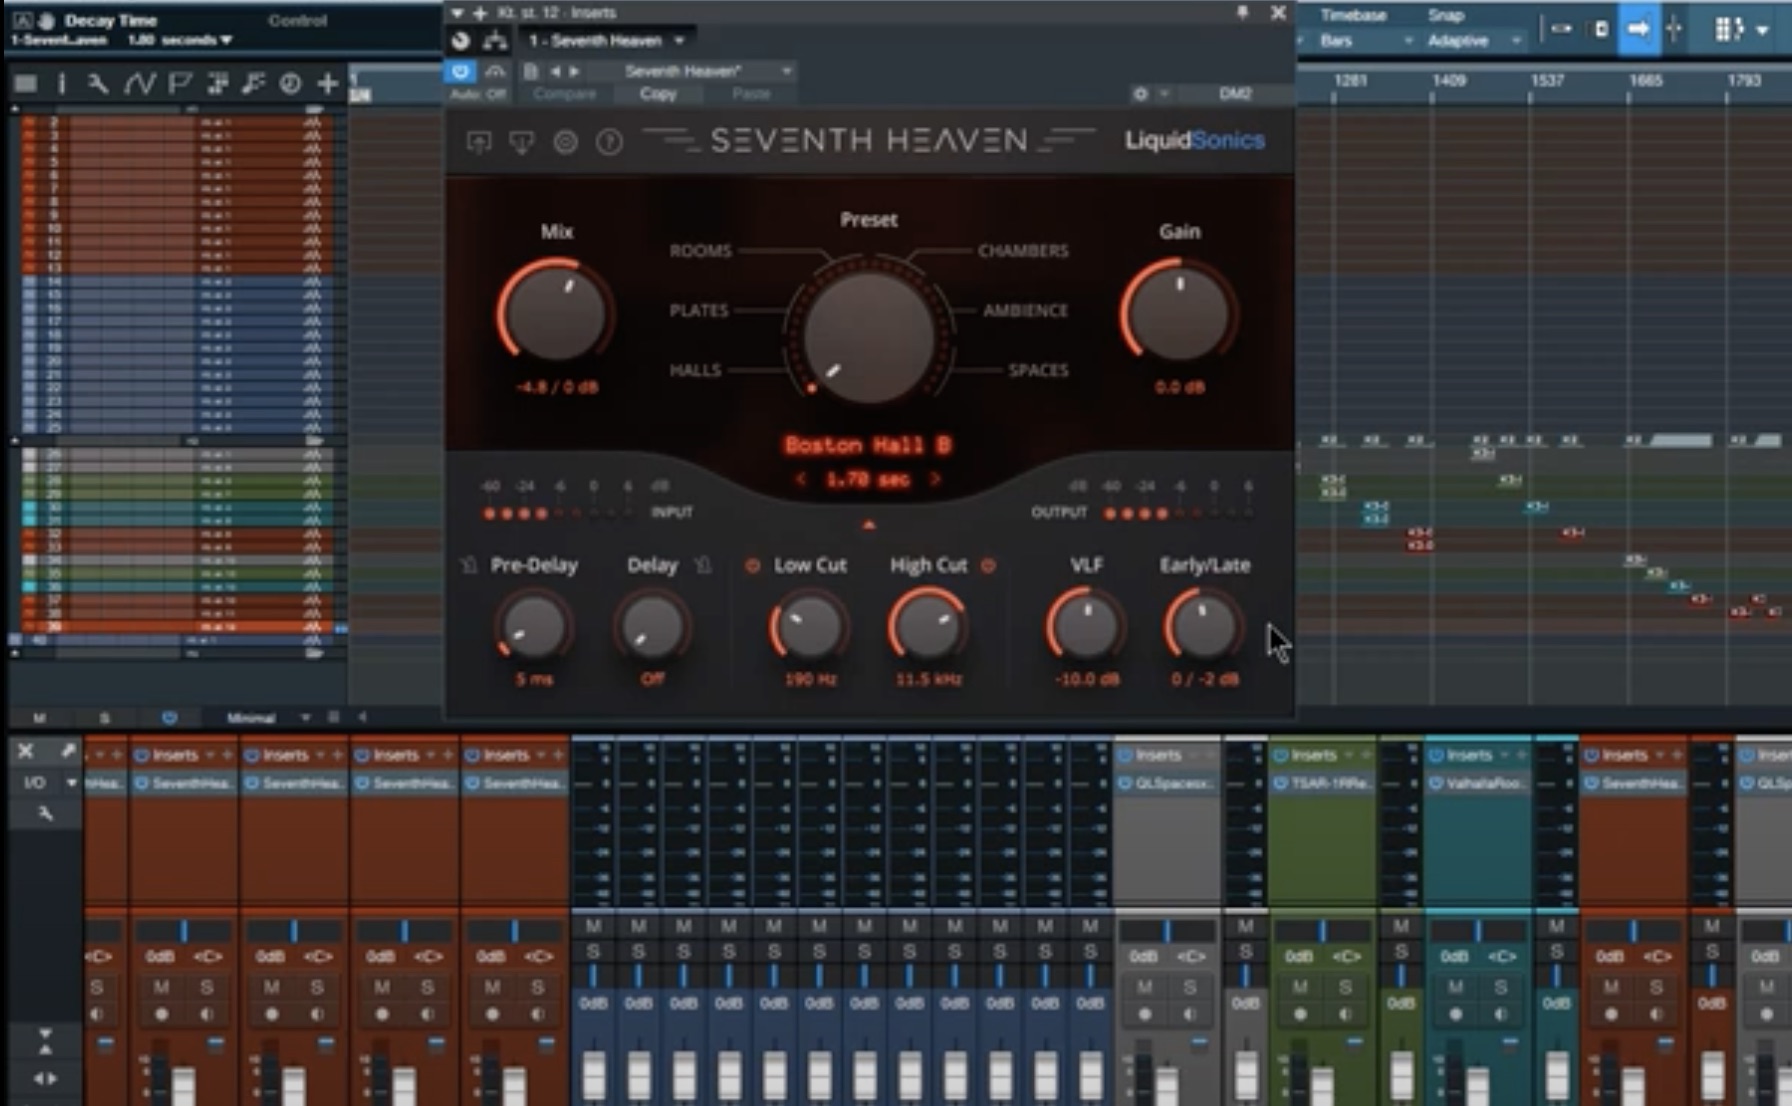Image resolution: width=1792 pixels, height=1106 pixels.
Task: Open the track list icon in arrange toolbar
Action: (x=26, y=84)
